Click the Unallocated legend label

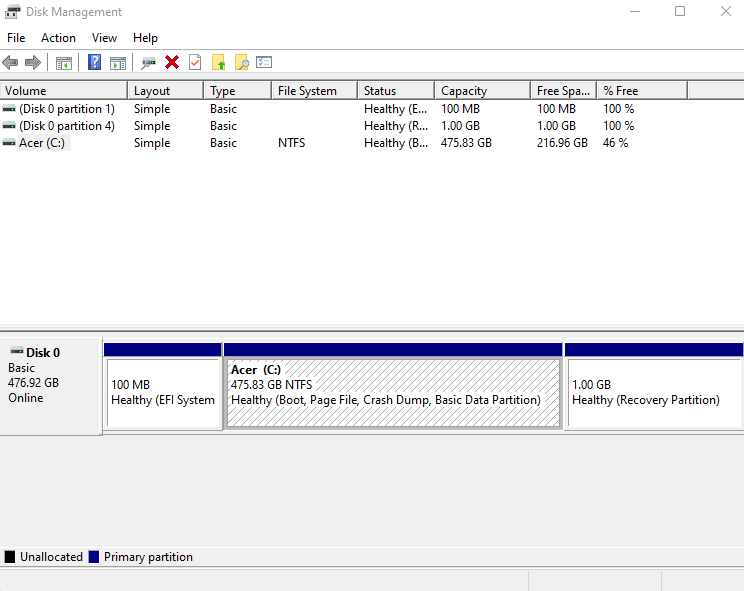point(51,557)
